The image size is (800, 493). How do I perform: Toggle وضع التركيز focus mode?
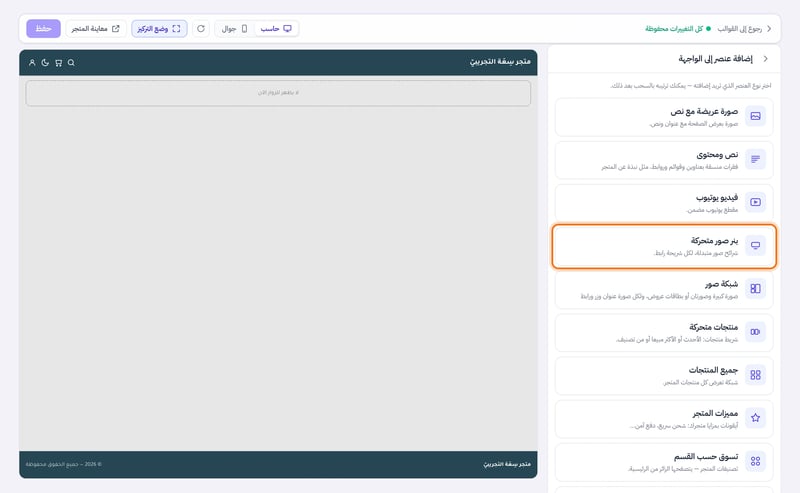[159, 29]
